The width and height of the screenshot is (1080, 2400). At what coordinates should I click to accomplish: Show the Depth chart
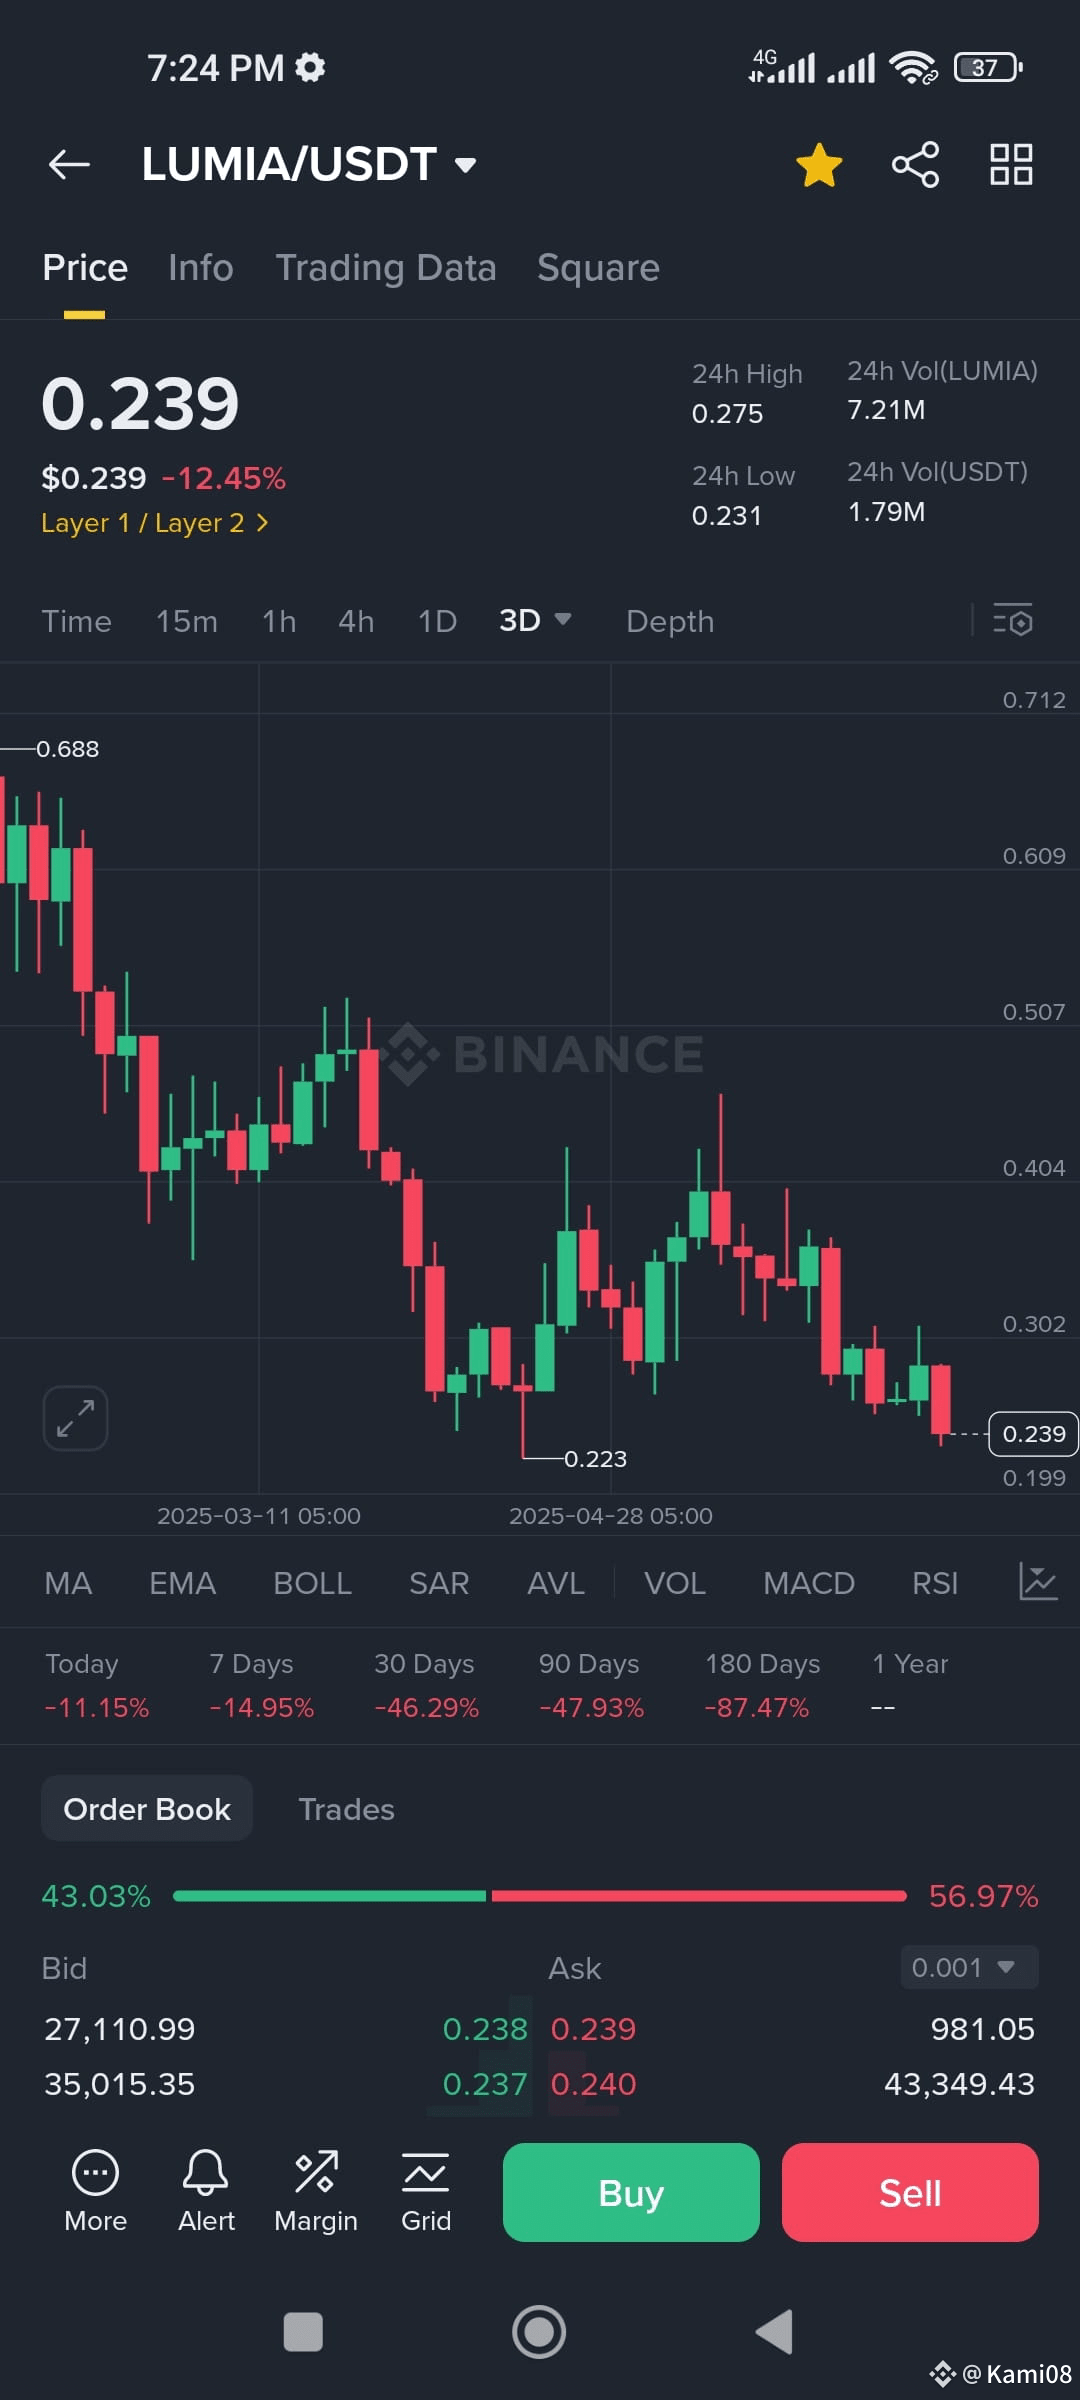click(670, 621)
